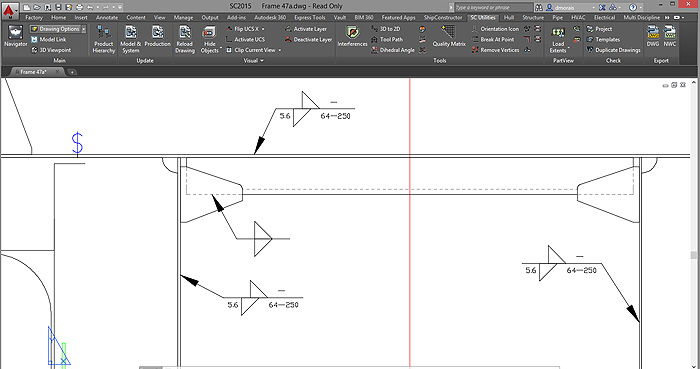The height and width of the screenshot is (369, 700).
Task: Open the application menu dropdown arrow
Action: (x=17, y=10)
